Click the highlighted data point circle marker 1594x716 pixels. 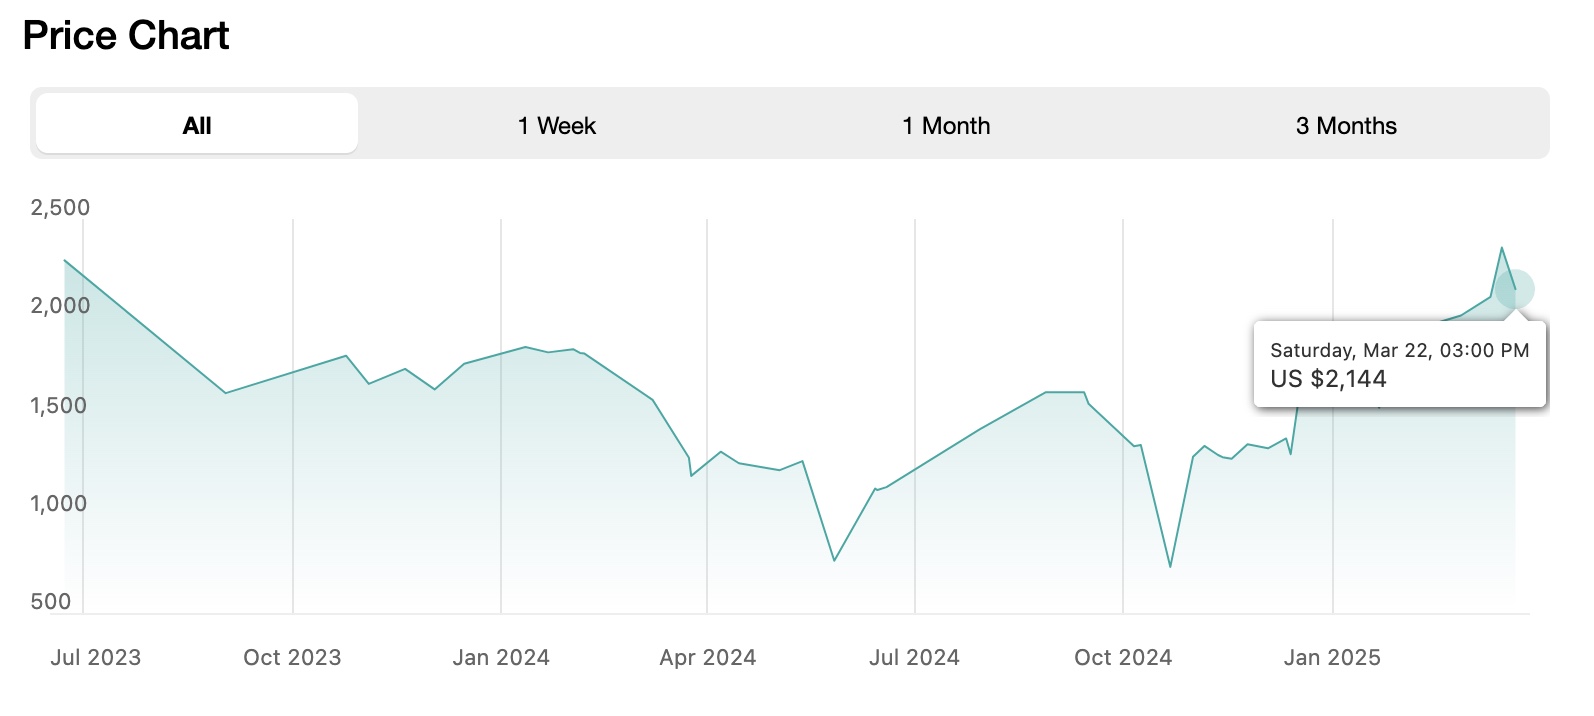1515,290
